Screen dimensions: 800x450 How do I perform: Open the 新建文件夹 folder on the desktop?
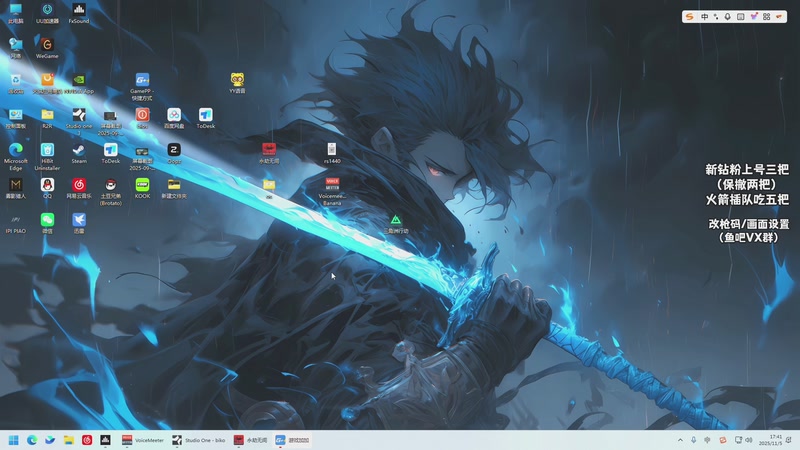click(173, 188)
